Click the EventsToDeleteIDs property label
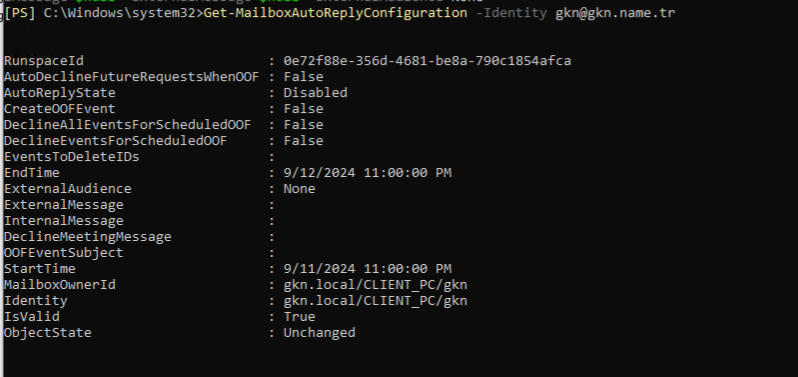 pos(72,157)
